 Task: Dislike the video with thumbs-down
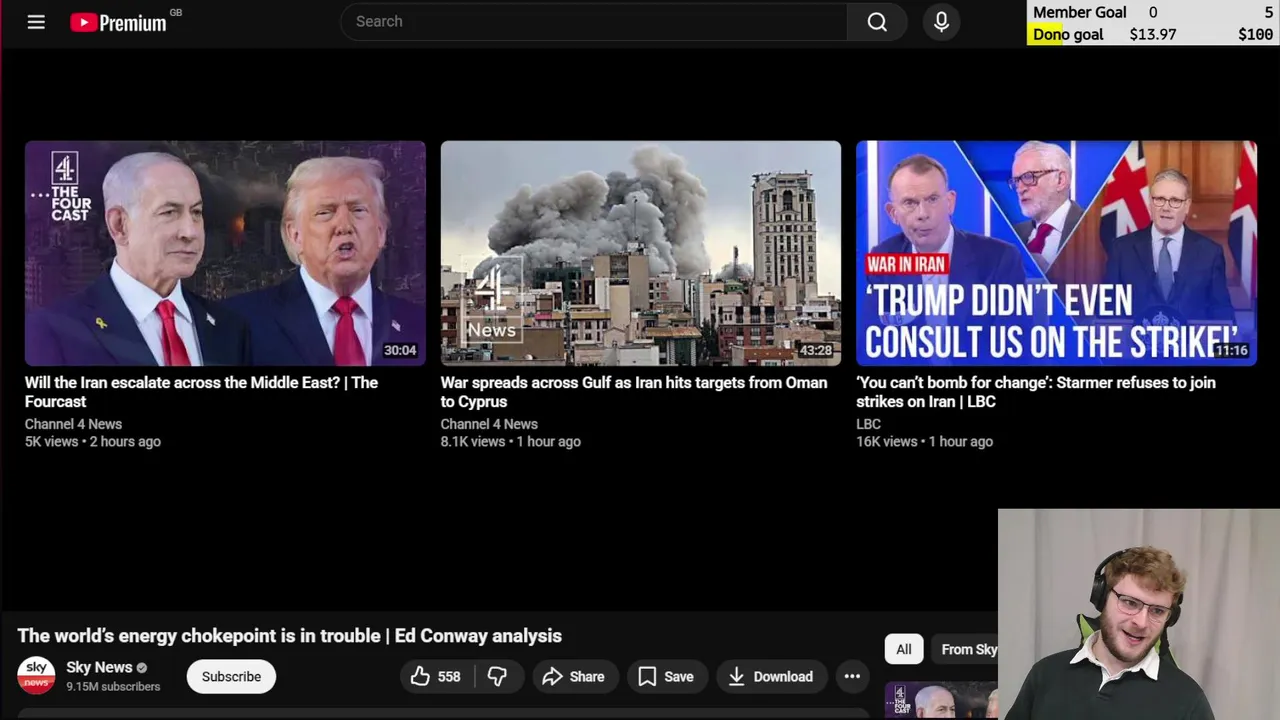pyautogui.click(x=497, y=677)
